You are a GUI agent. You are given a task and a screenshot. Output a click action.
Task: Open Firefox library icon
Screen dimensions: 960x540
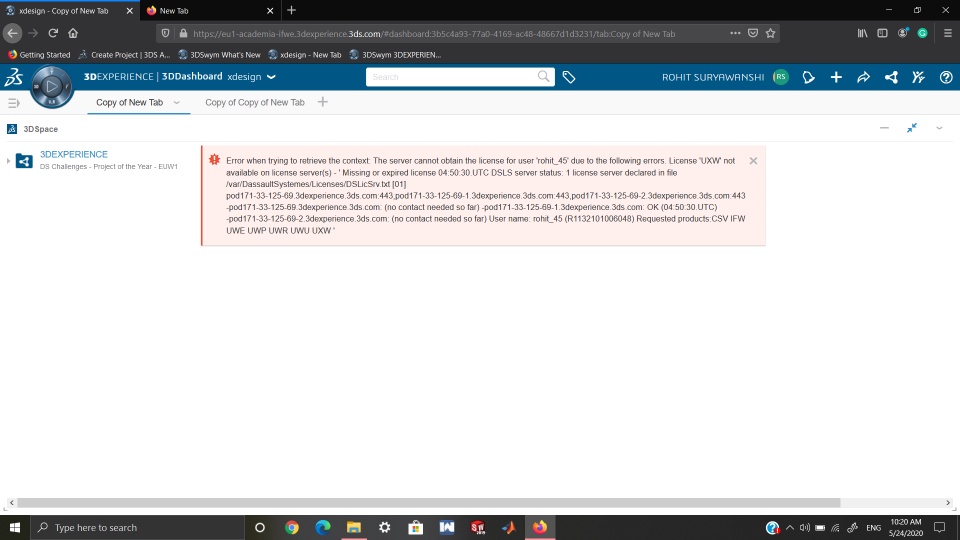click(862, 33)
